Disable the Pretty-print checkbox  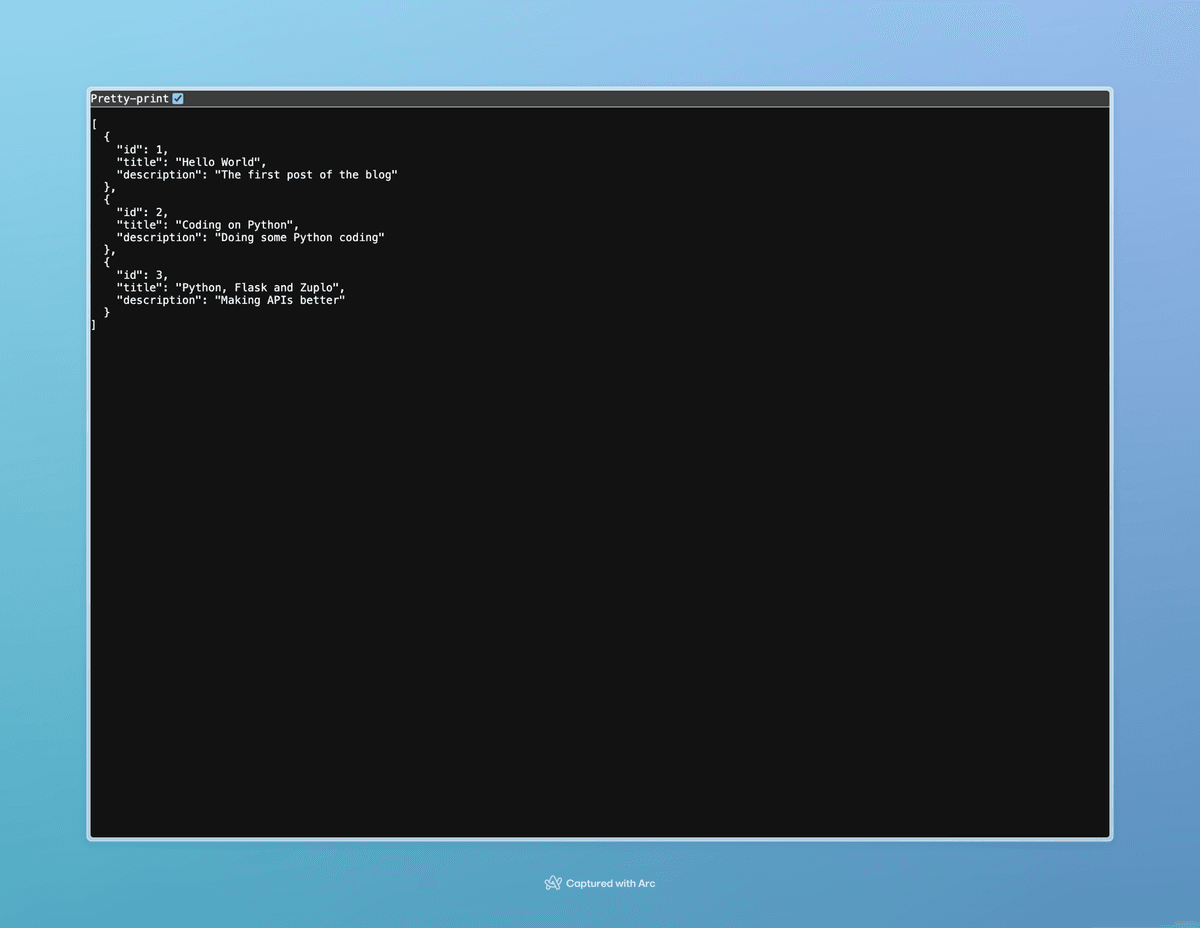tap(178, 98)
